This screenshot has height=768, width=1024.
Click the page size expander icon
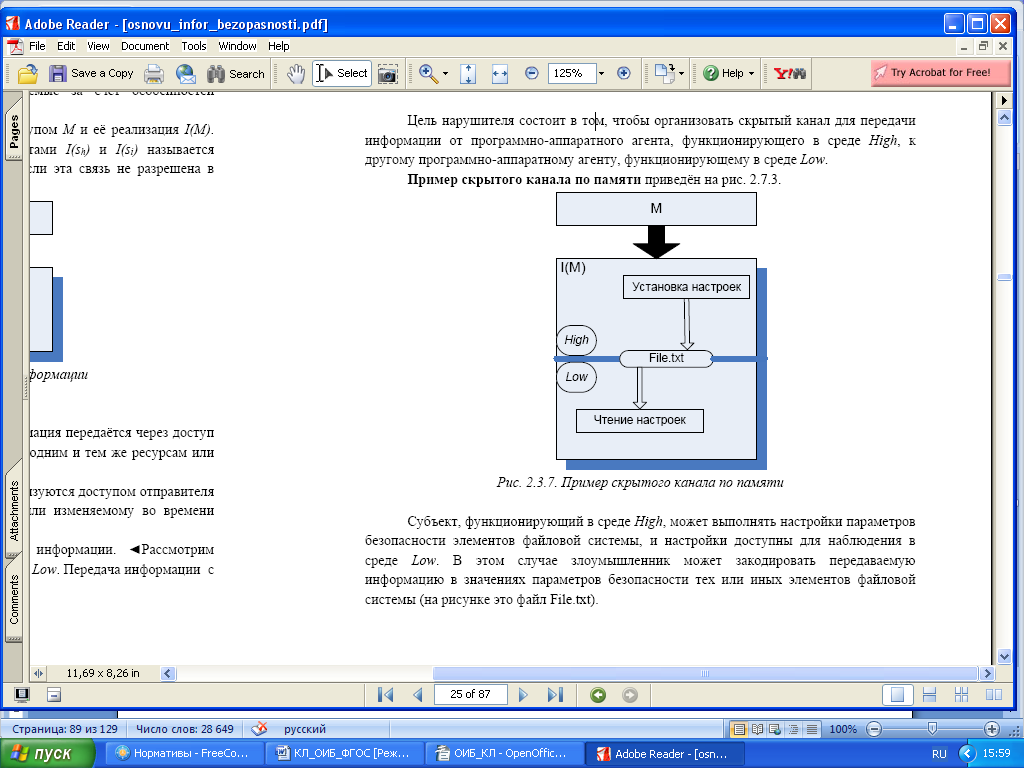tap(38, 673)
